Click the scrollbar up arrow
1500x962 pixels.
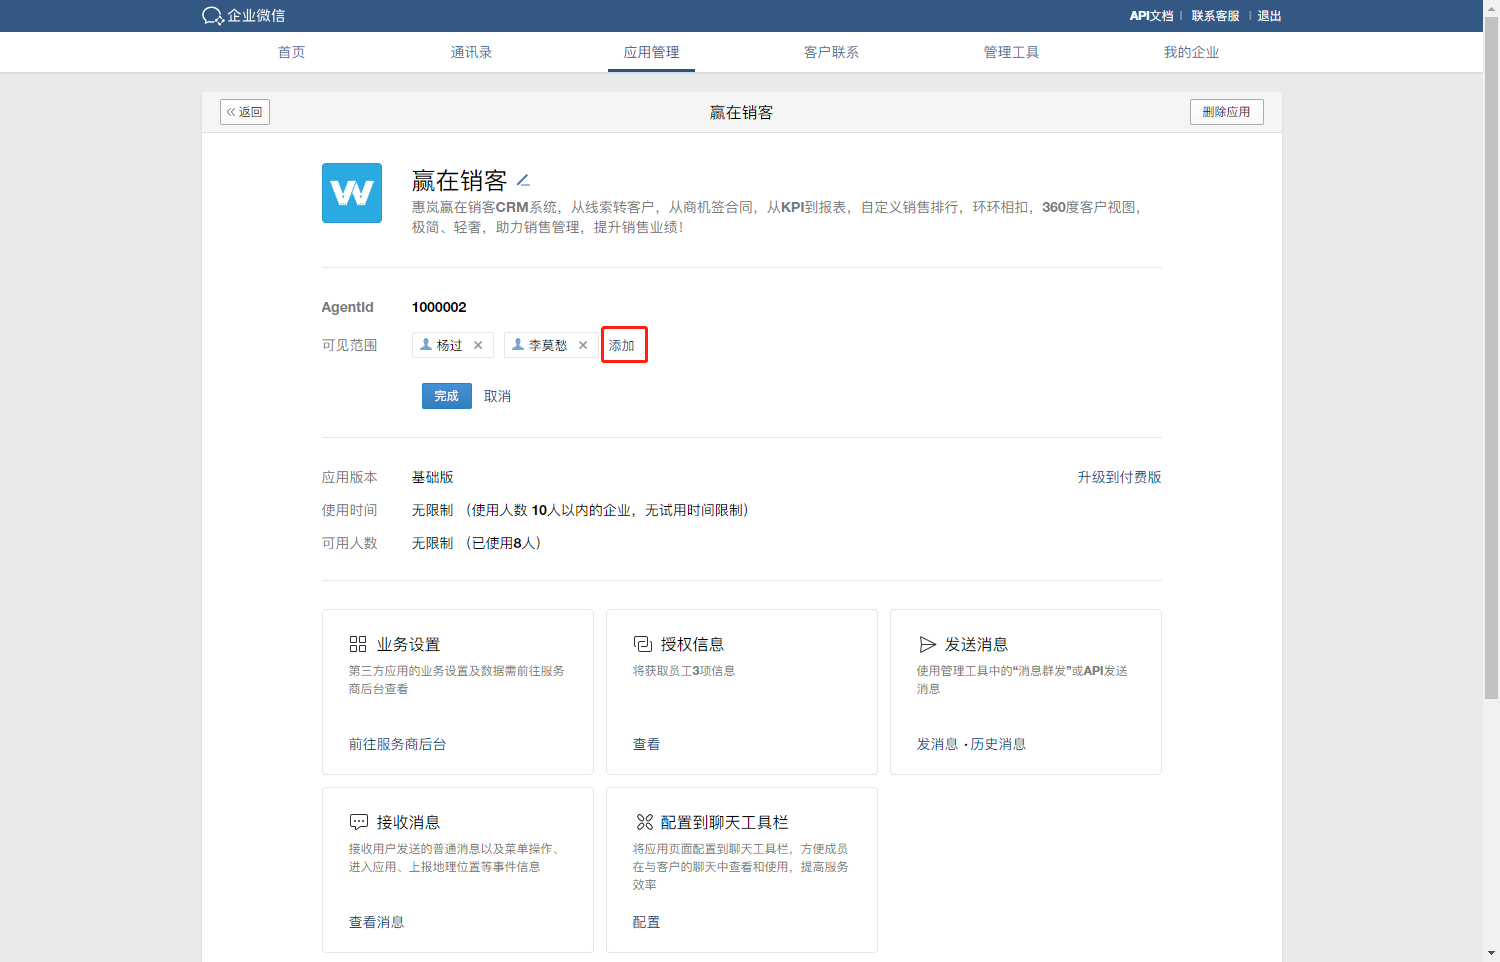tap(1491, 7)
